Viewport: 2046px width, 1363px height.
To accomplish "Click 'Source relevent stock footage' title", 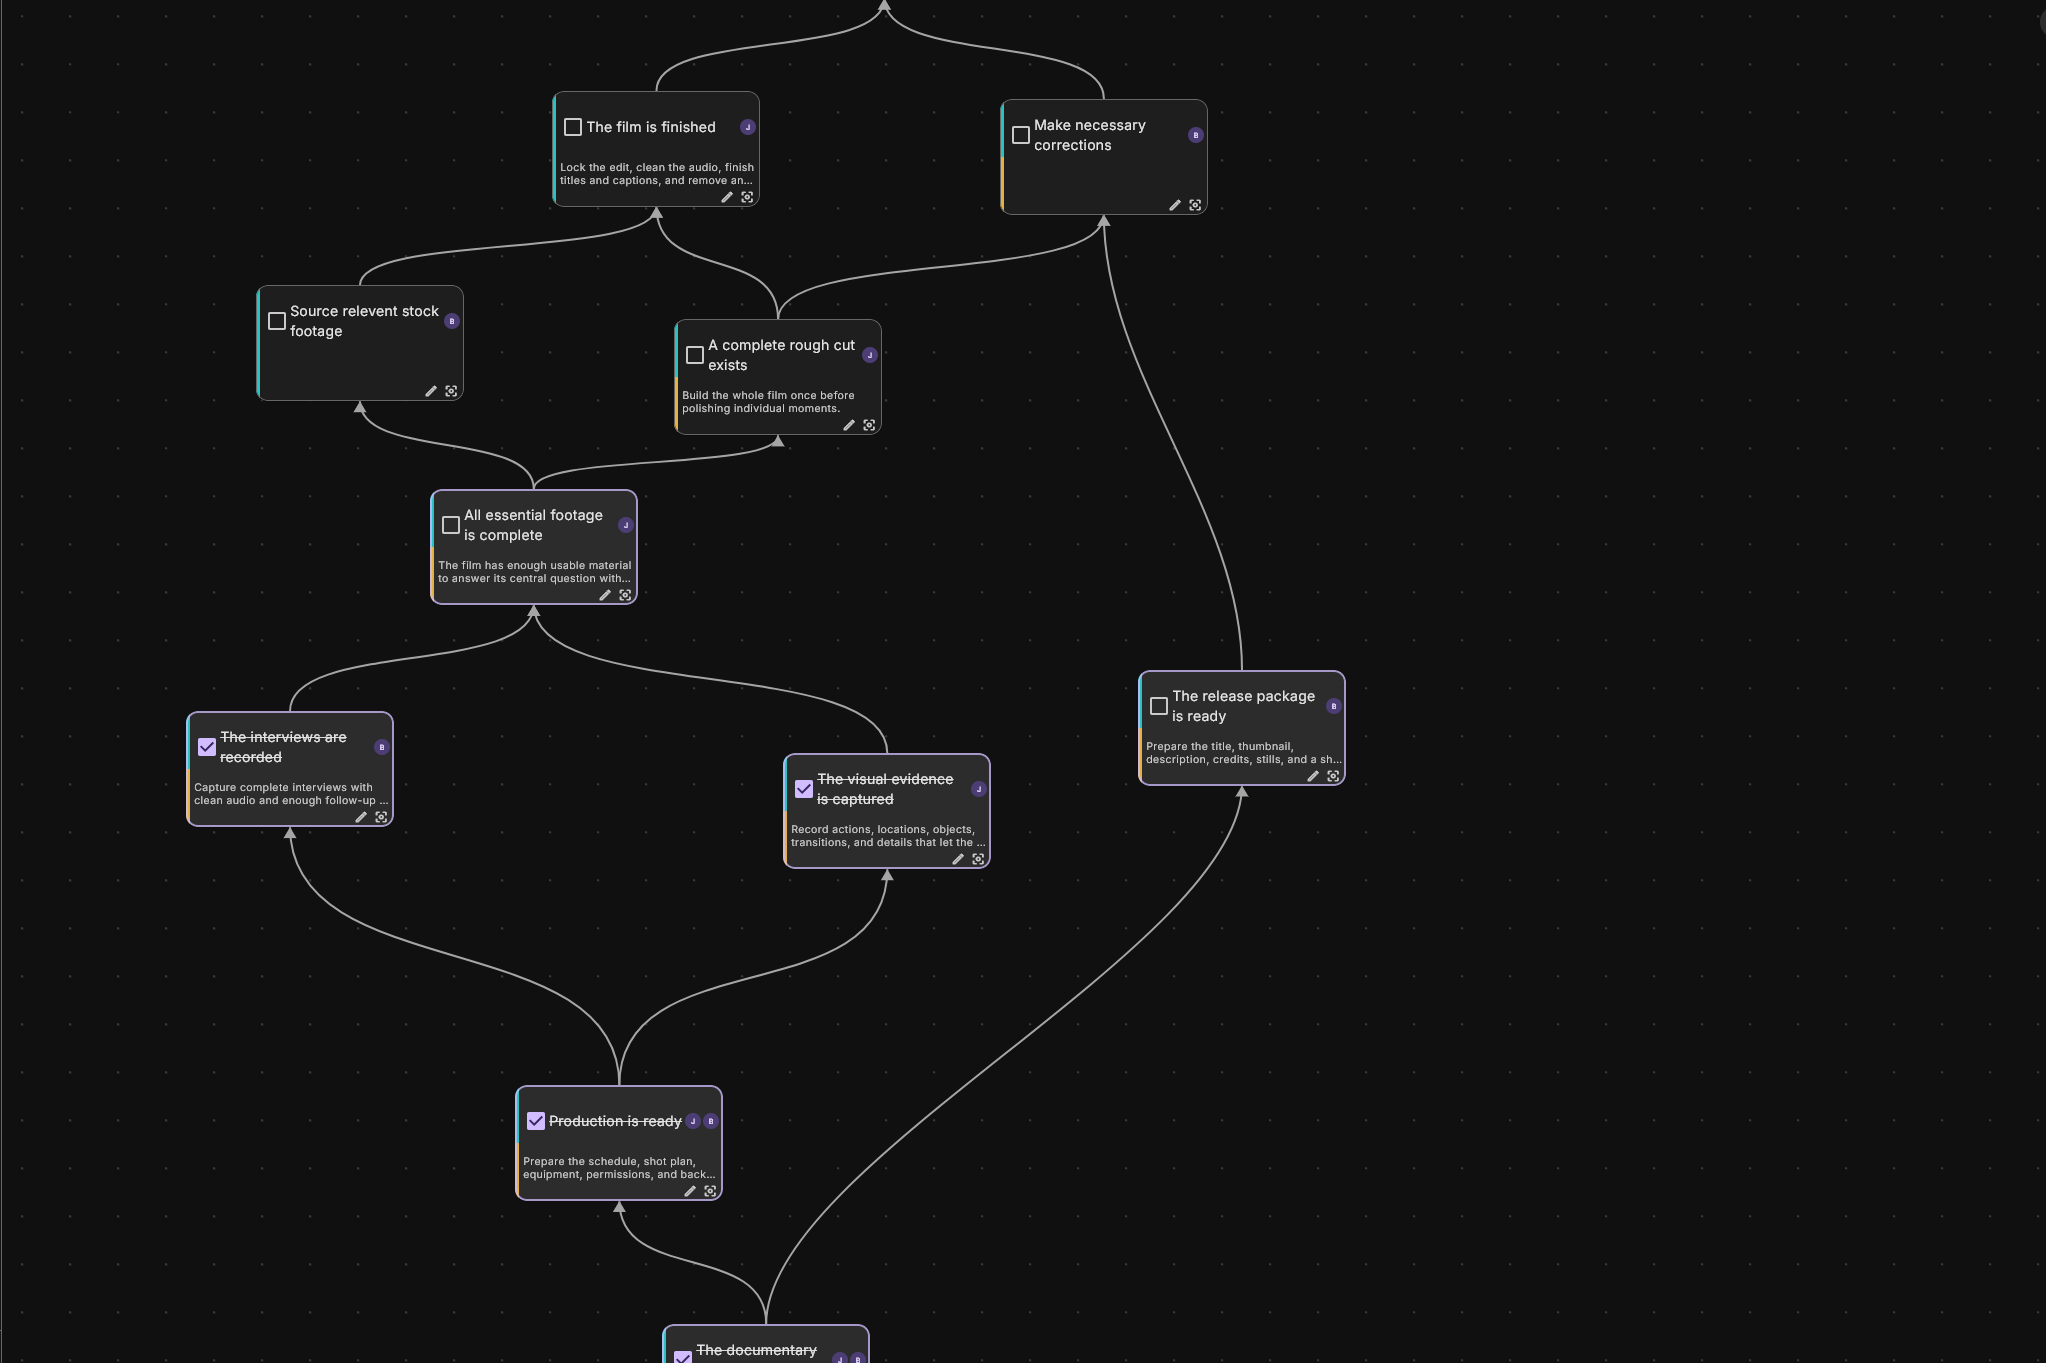I will (x=364, y=321).
